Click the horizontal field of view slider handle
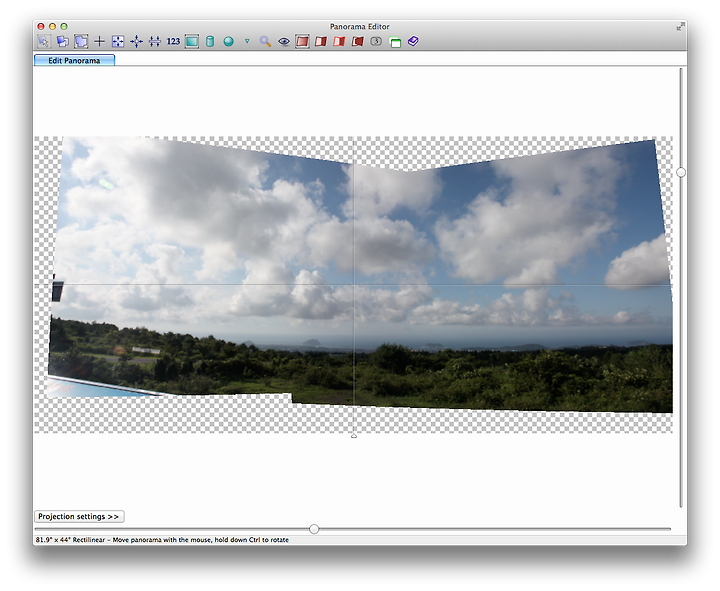The height and width of the screenshot is (591, 720). coord(314,529)
